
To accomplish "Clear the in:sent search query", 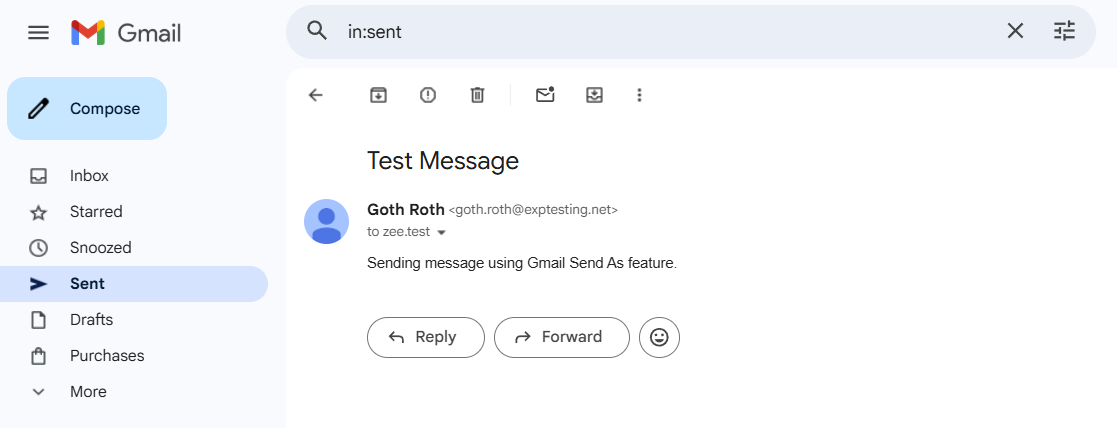I will (1015, 31).
